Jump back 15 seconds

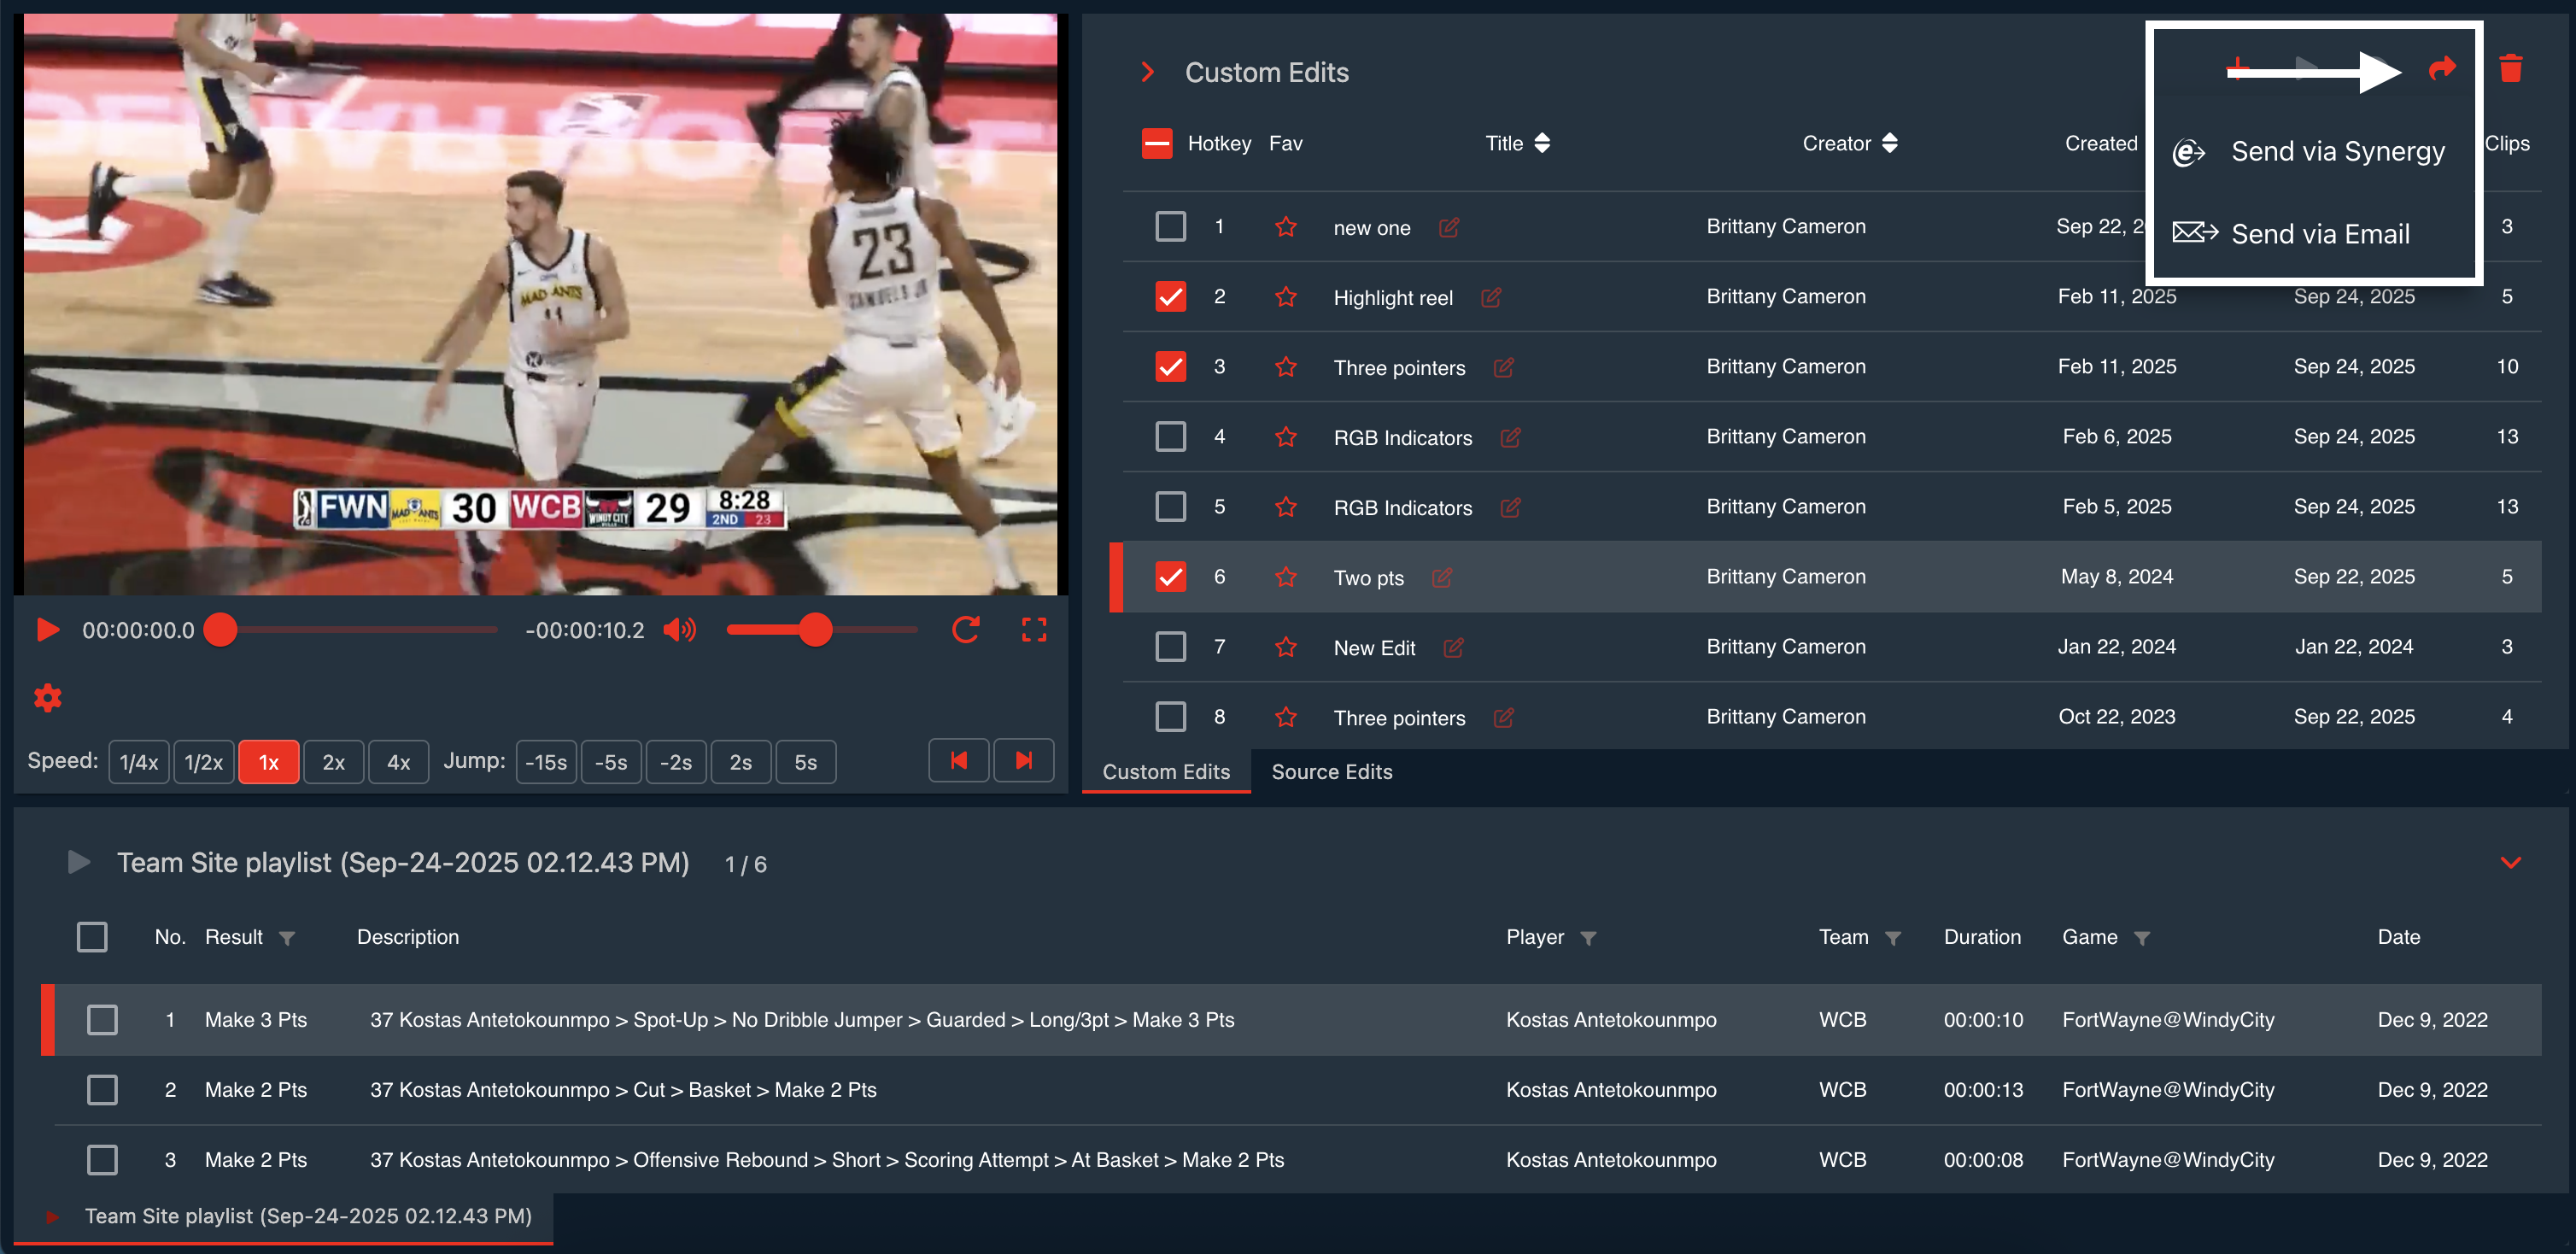tap(546, 762)
